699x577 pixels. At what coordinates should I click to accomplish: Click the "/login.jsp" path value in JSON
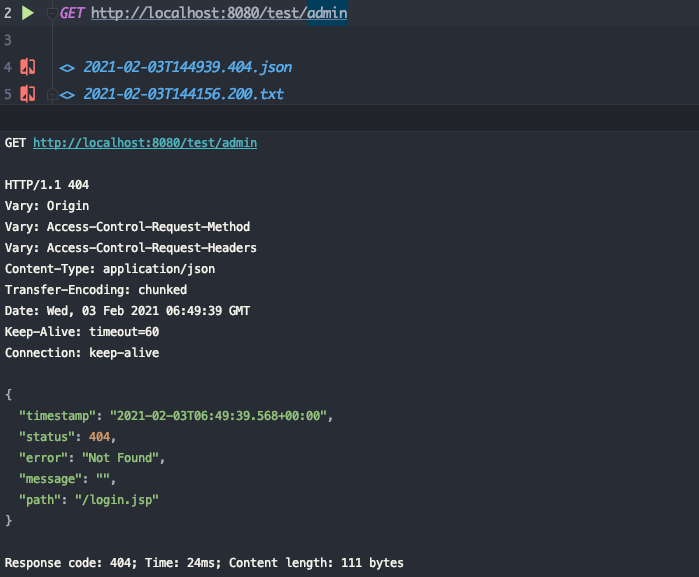coord(117,500)
